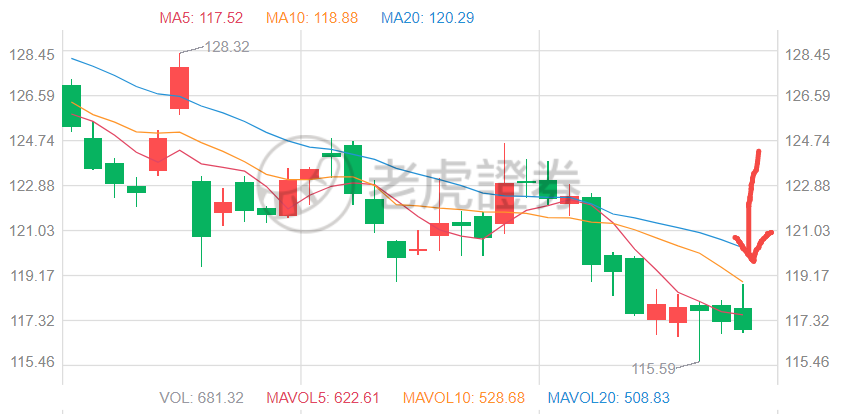
Task: Click the 128.32 high price annotation
Action: (x=227, y=47)
